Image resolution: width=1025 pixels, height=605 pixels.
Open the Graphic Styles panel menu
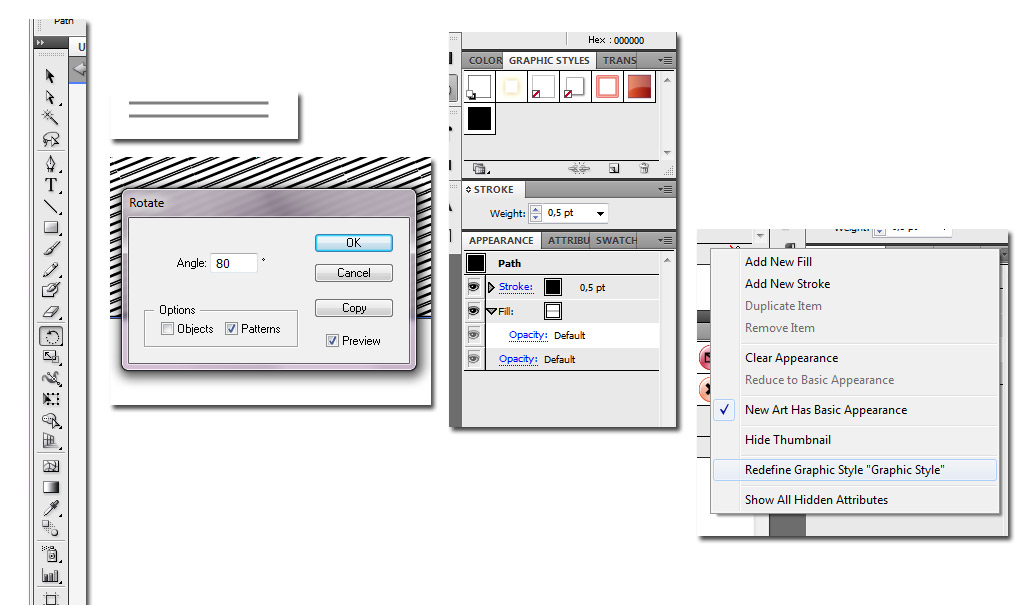click(x=665, y=60)
